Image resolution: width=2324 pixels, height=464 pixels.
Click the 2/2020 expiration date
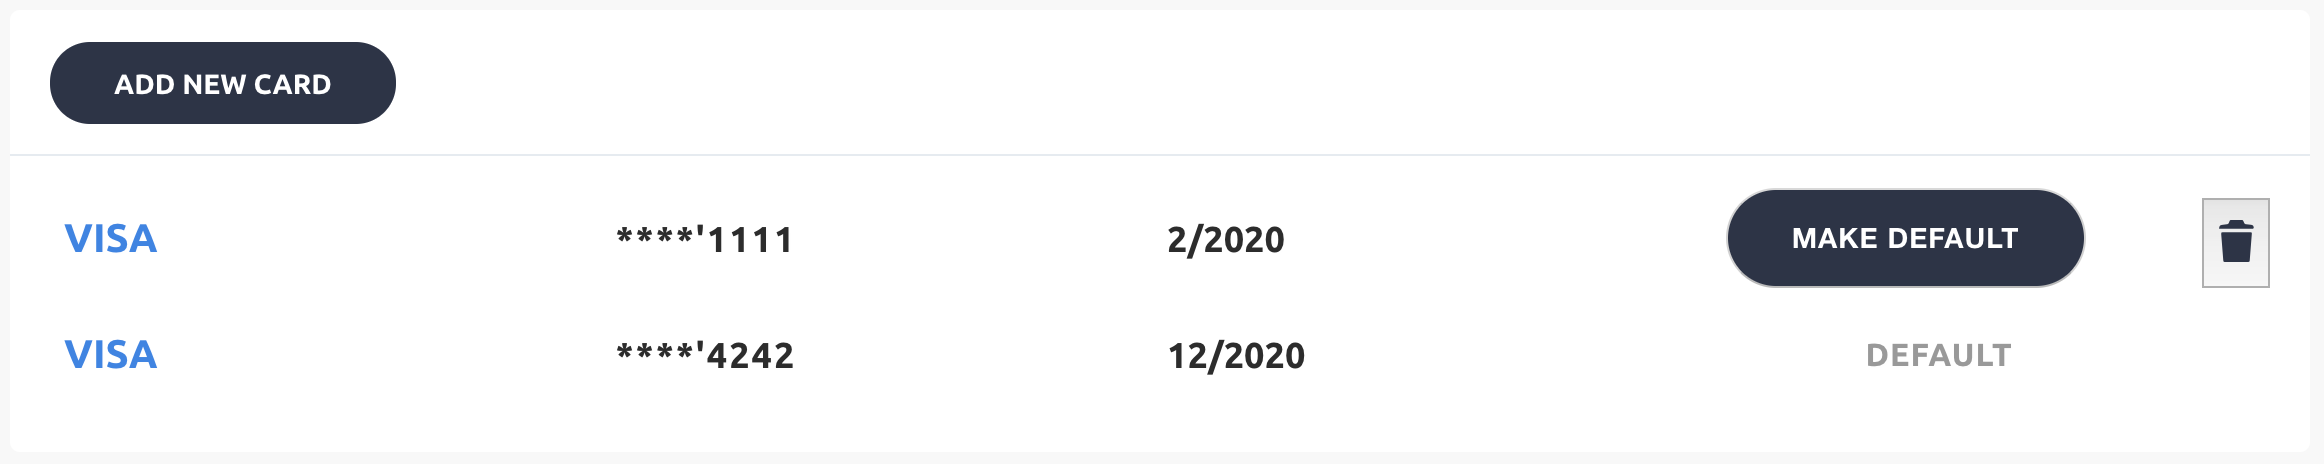coord(1225,240)
